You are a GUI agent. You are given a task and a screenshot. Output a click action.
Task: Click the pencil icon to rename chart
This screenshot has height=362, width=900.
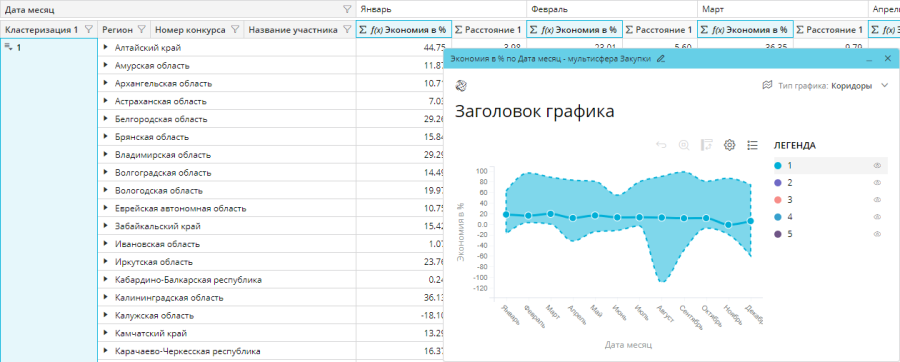(661, 59)
